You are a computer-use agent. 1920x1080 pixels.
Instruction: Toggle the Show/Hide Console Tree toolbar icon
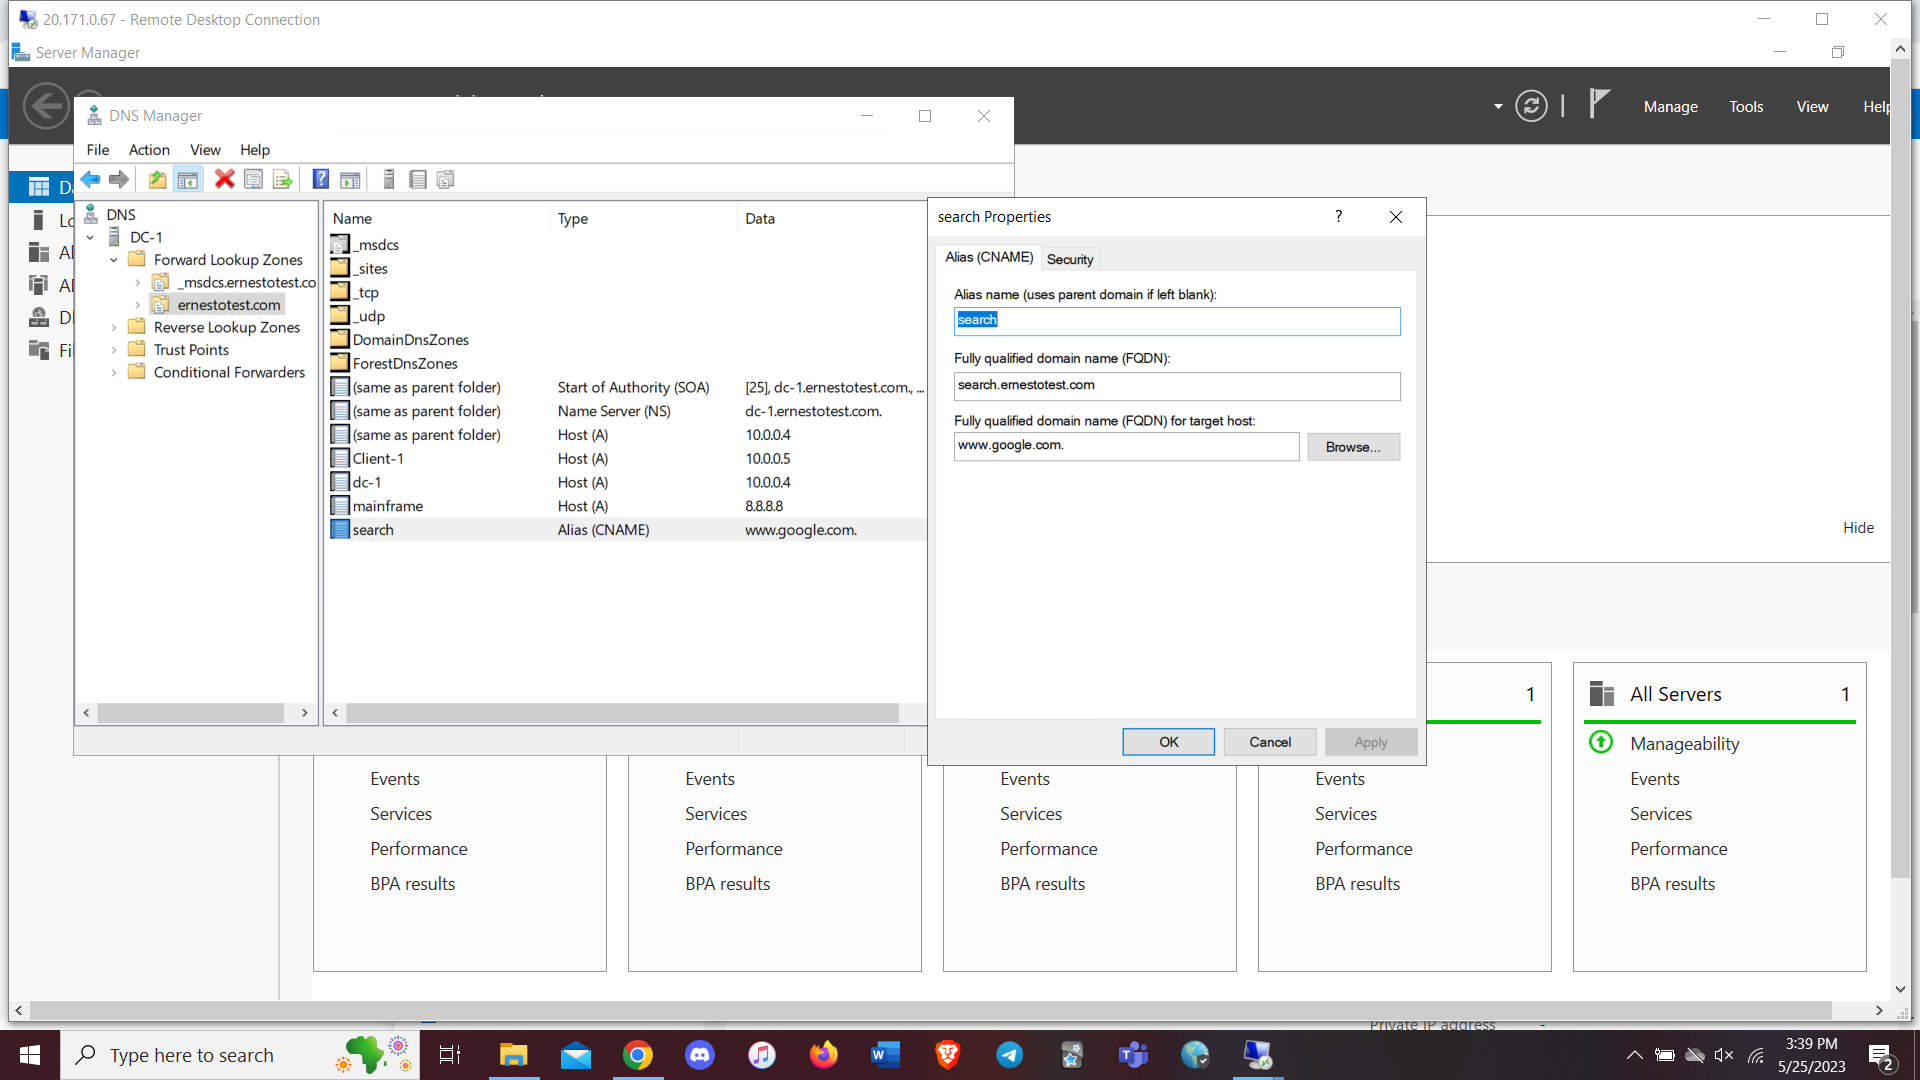pos(188,179)
